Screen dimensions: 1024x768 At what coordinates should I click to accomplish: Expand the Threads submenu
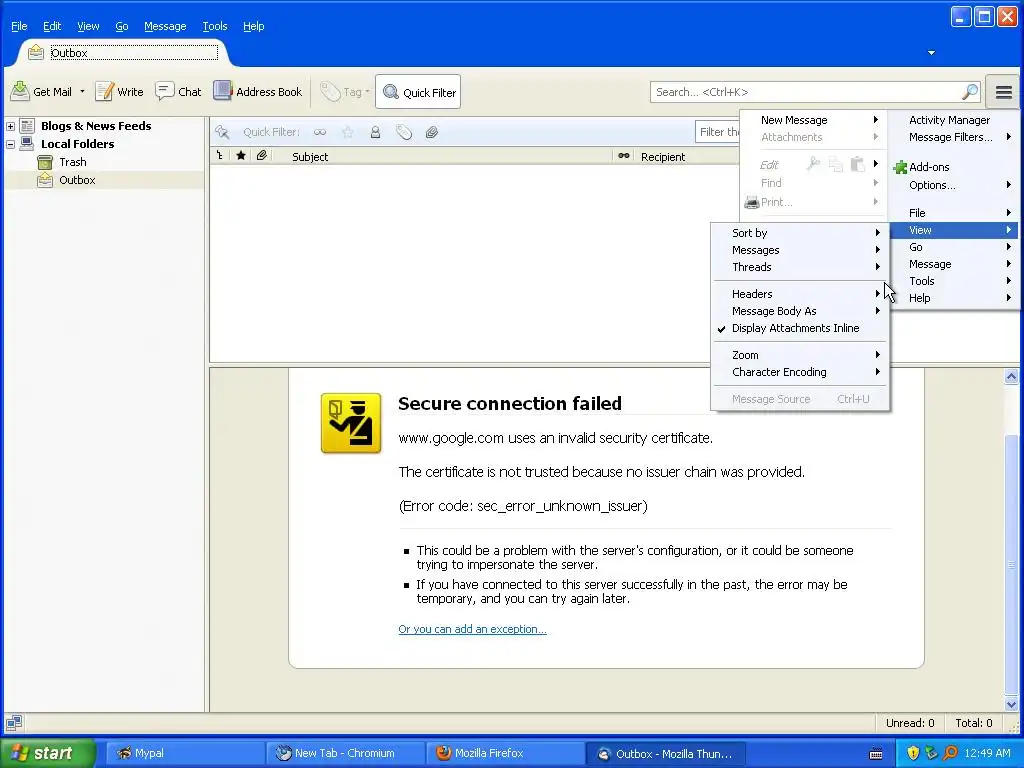coord(800,267)
